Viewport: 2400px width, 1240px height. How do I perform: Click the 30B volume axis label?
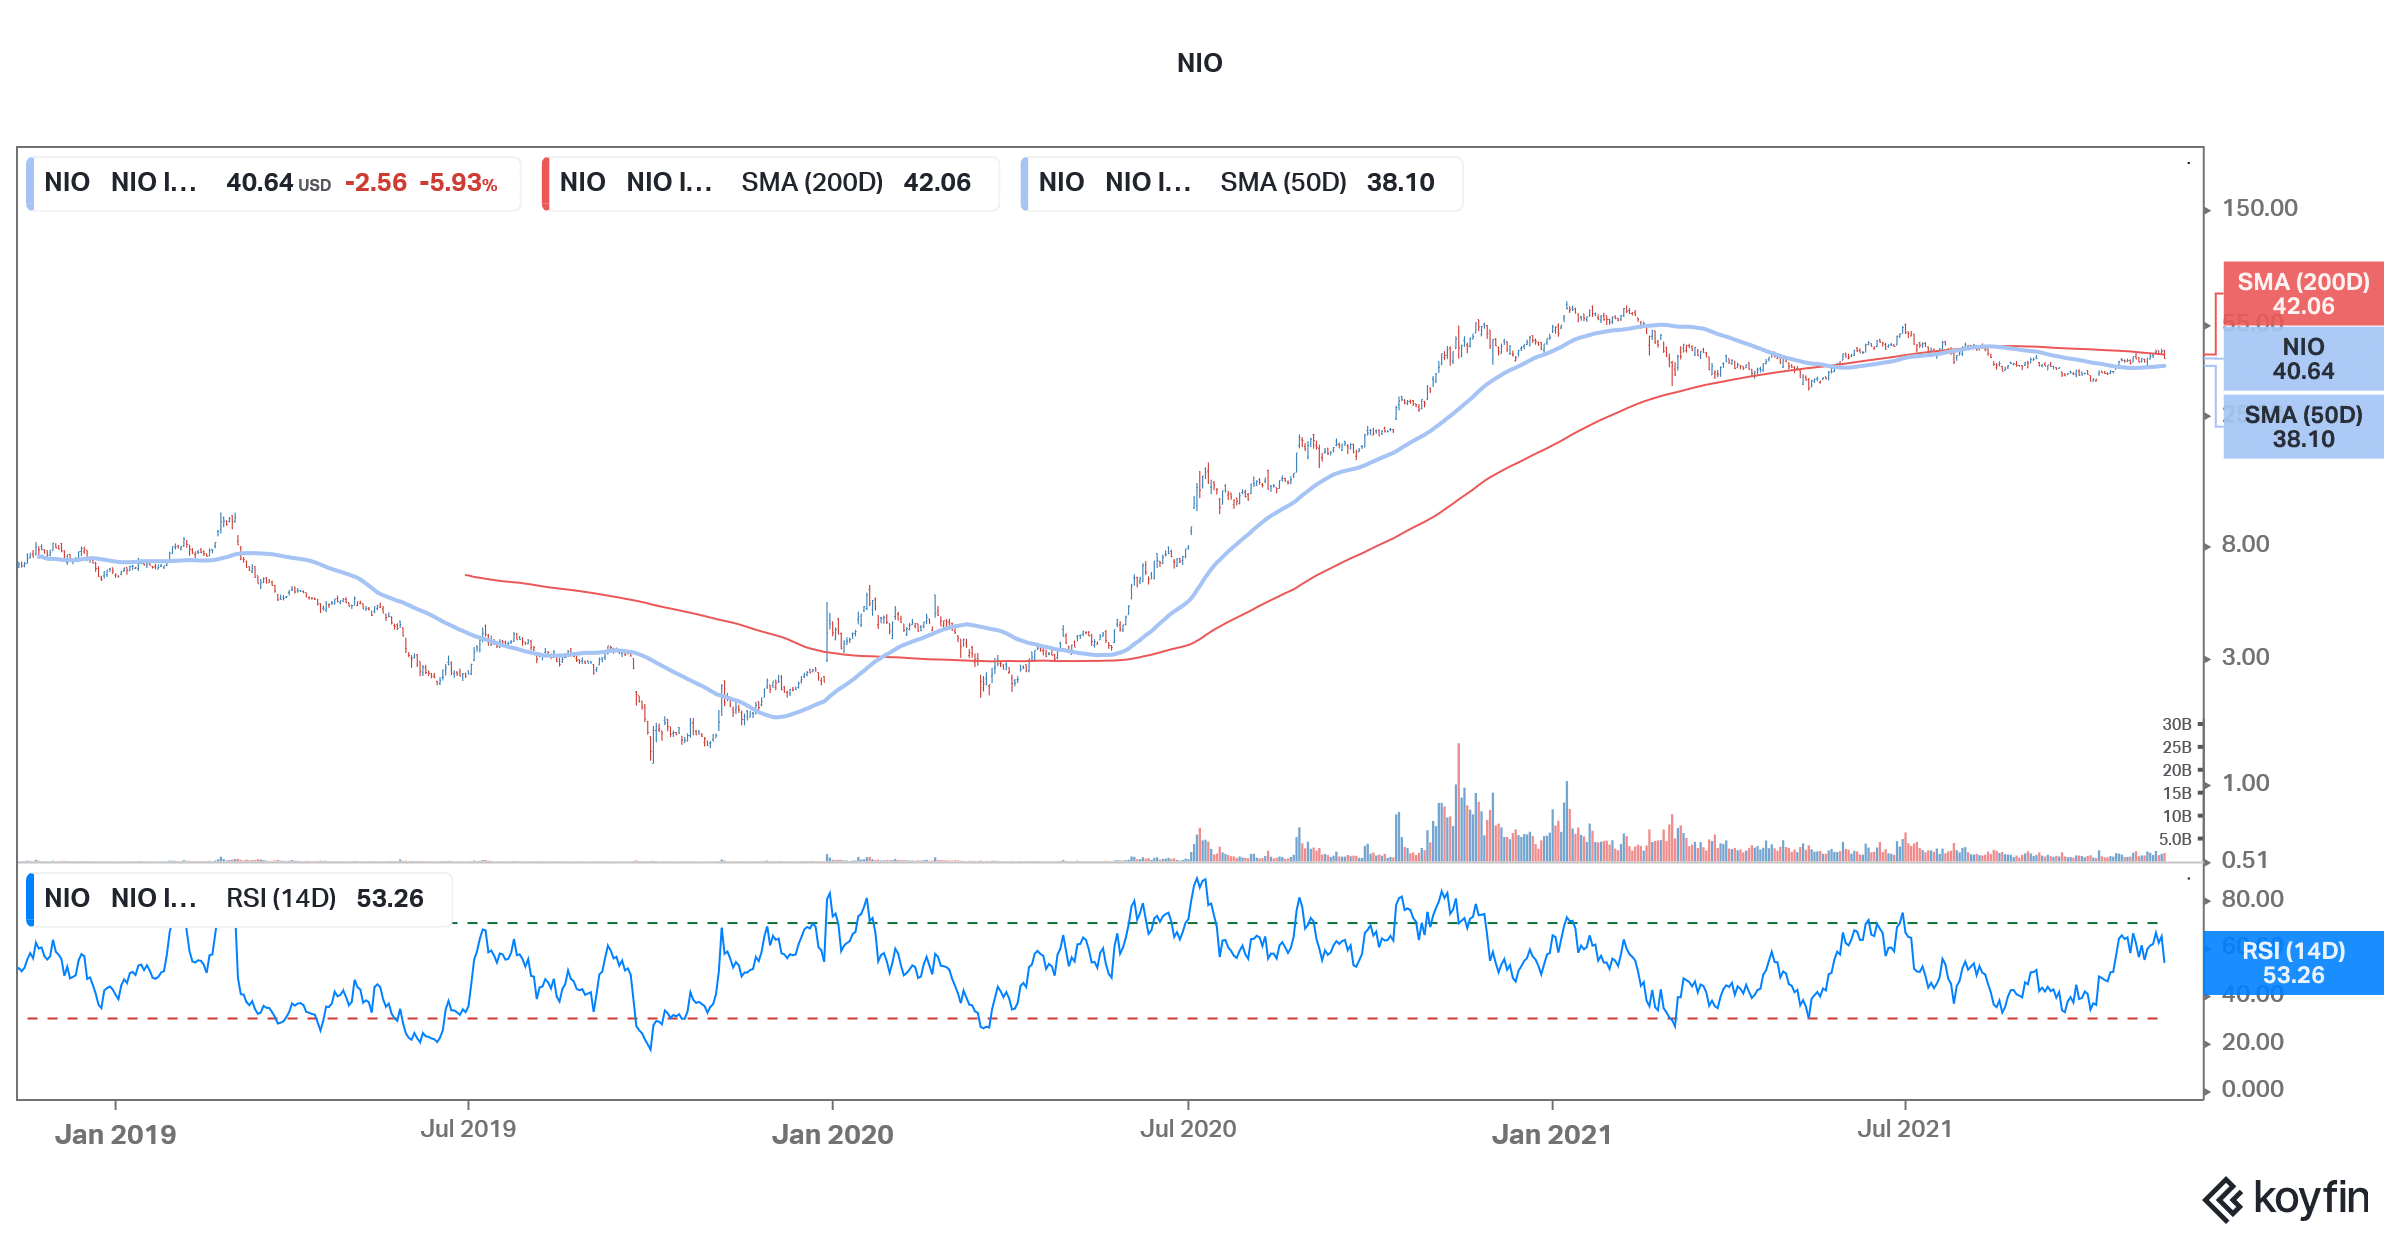click(2176, 724)
